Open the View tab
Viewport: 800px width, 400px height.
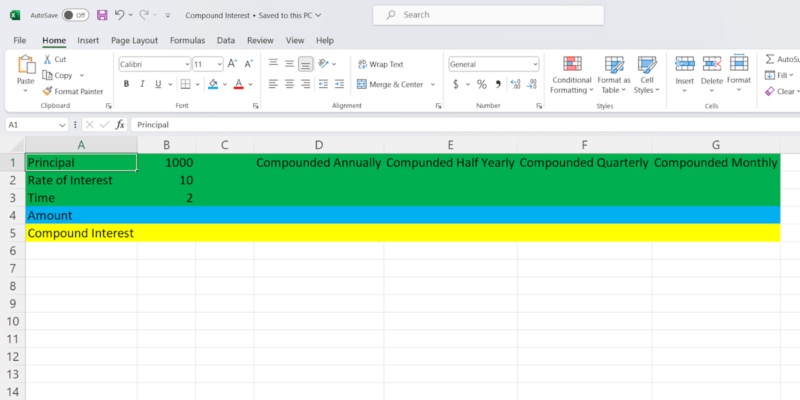(295, 40)
